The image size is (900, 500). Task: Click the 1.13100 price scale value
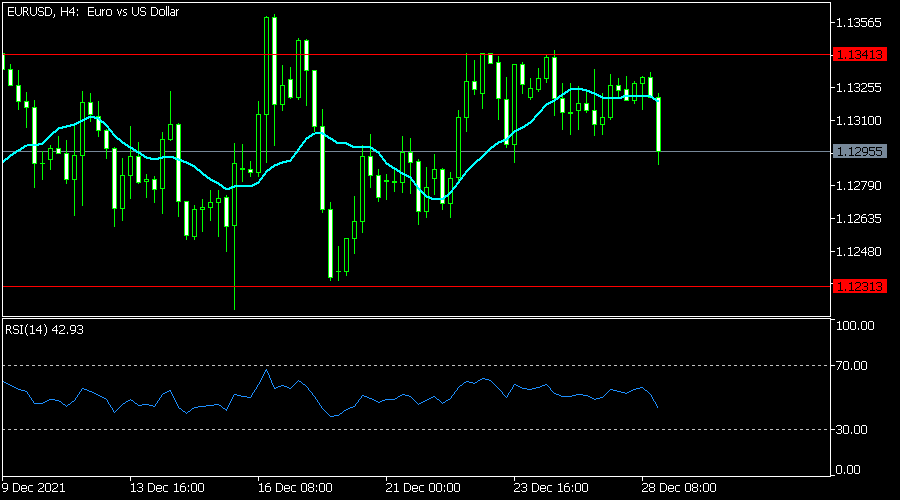pos(859,121)
